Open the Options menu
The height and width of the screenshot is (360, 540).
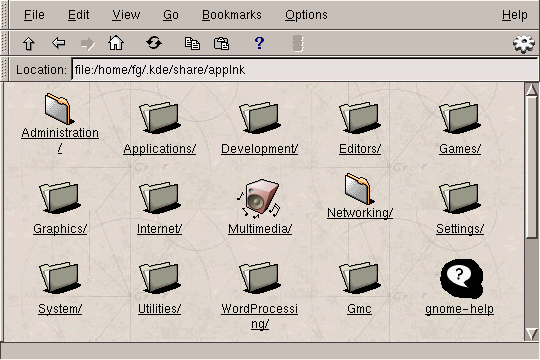tap(306, 15)
